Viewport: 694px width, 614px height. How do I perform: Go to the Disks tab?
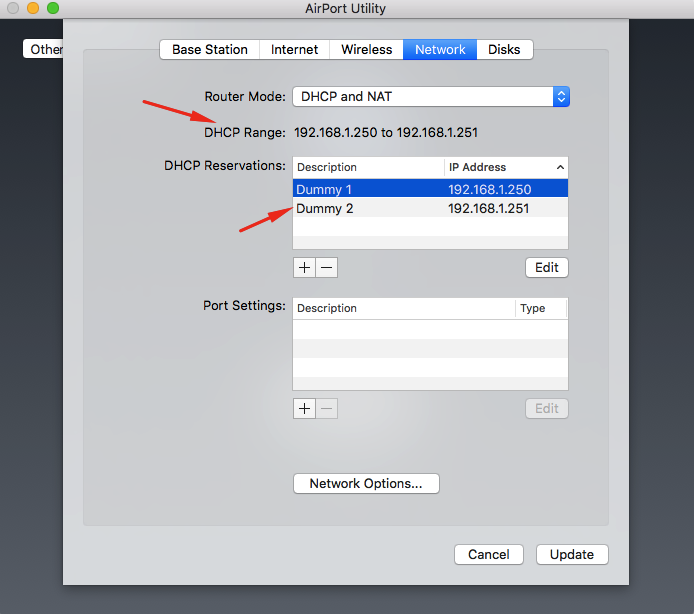tap(504, 50)
